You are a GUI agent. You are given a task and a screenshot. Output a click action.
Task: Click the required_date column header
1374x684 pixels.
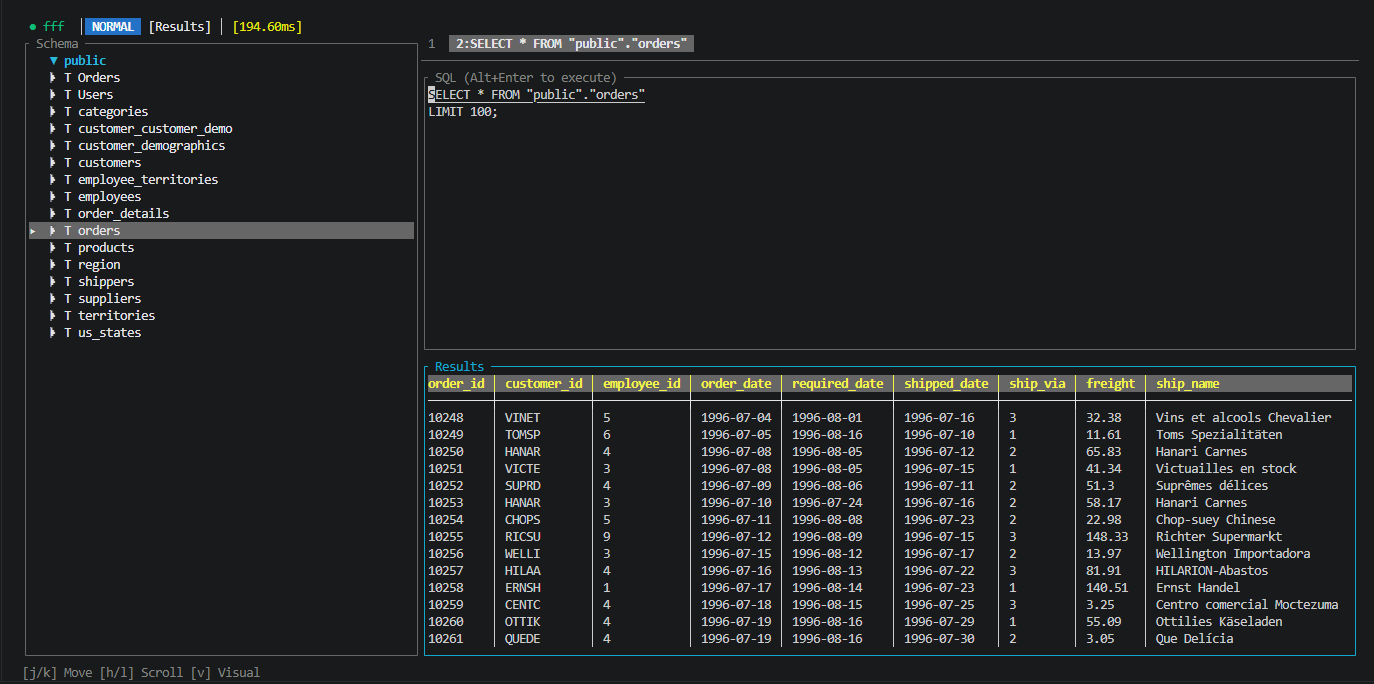pyautogui.click(x=838, y=384)
